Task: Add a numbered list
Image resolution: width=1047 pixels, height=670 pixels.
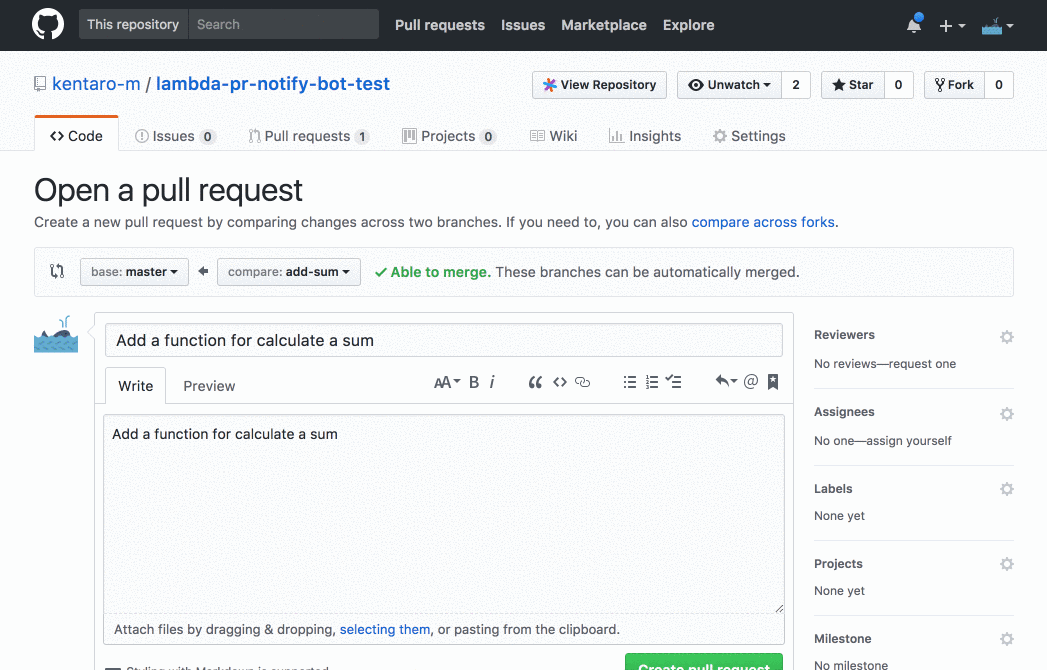Action: click(x=652, y=382)
